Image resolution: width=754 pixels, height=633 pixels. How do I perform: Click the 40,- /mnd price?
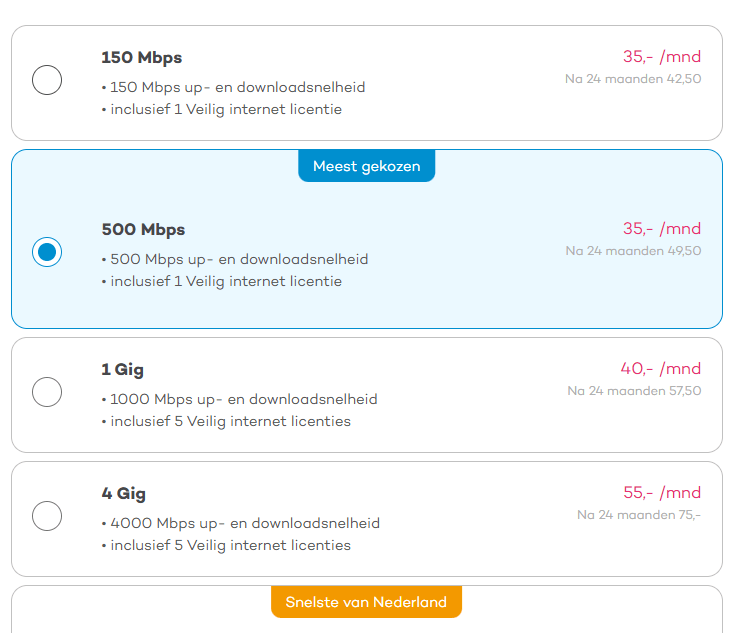(x=661, y=369)
